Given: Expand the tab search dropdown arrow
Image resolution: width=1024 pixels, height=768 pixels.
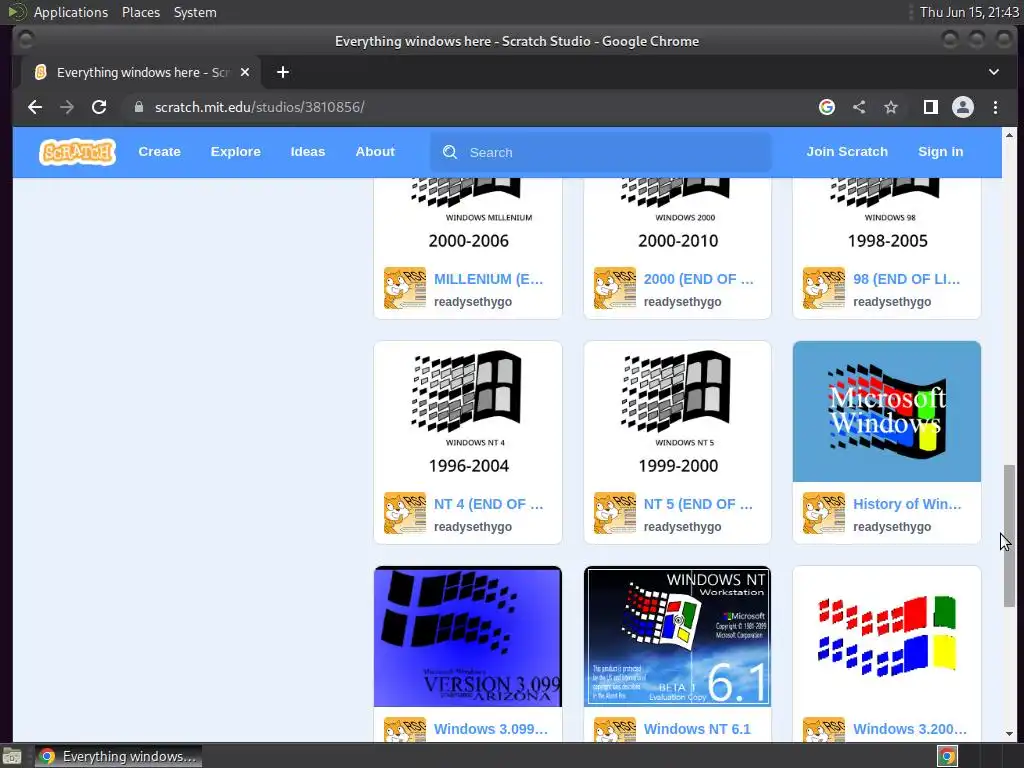Looking at the screenshot, I should tap(994, 72).
